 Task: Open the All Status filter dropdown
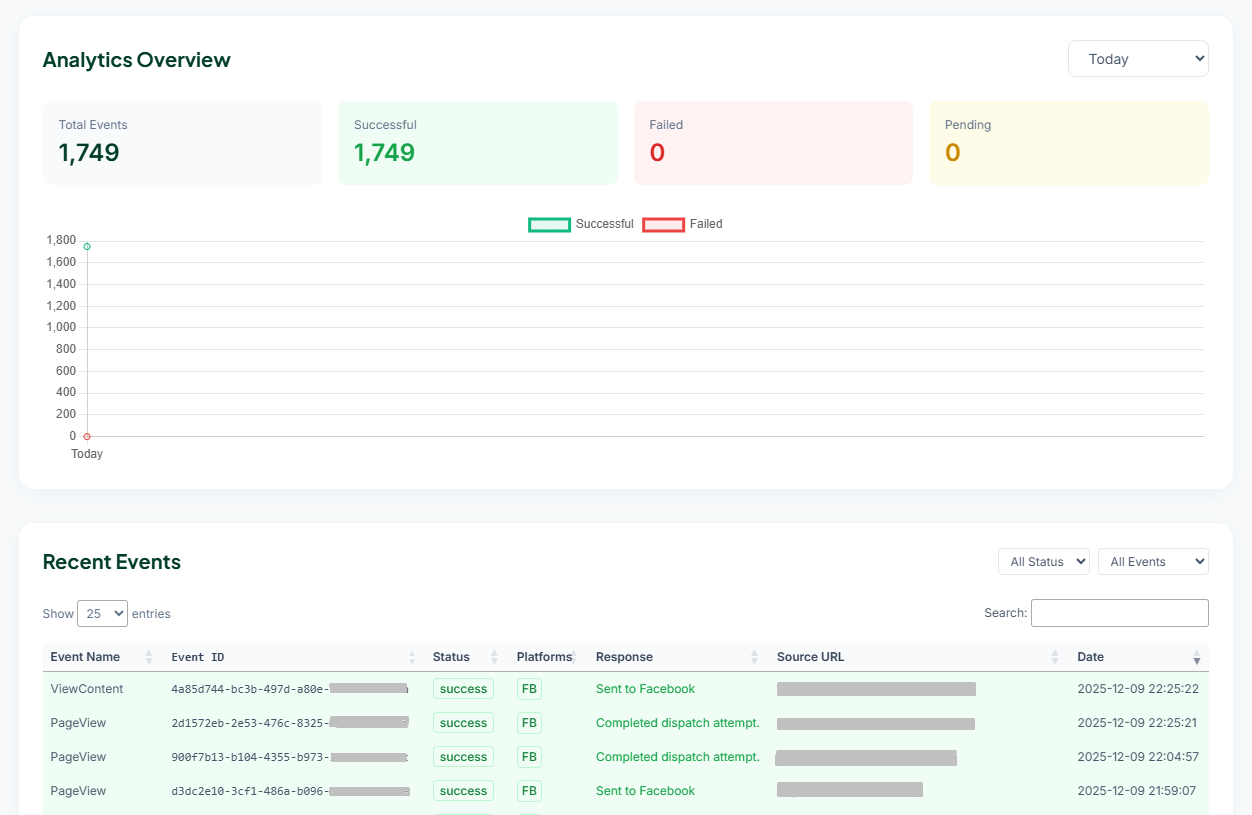1043,561
